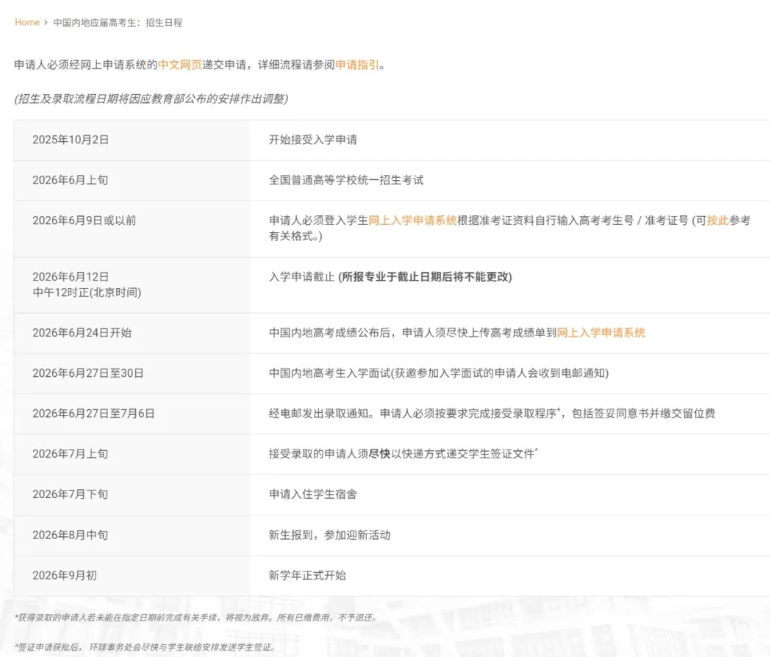Open 网上入学申请系统 link in the June 9 row
Viewport: 770px width, 657px height.
(412, 220)
